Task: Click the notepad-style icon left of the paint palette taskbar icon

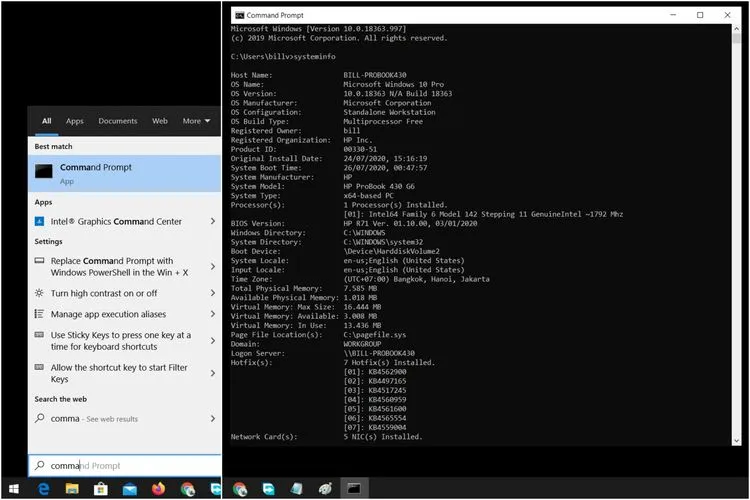Action: click(x=297, y=489)
